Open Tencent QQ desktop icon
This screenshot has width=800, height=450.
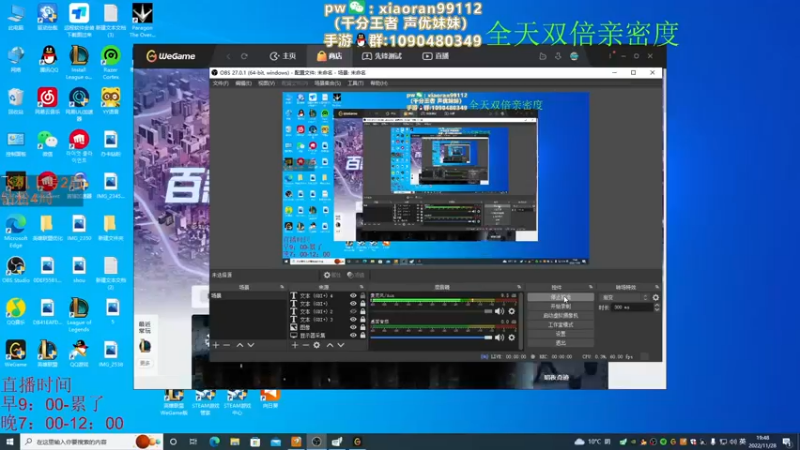47,60
